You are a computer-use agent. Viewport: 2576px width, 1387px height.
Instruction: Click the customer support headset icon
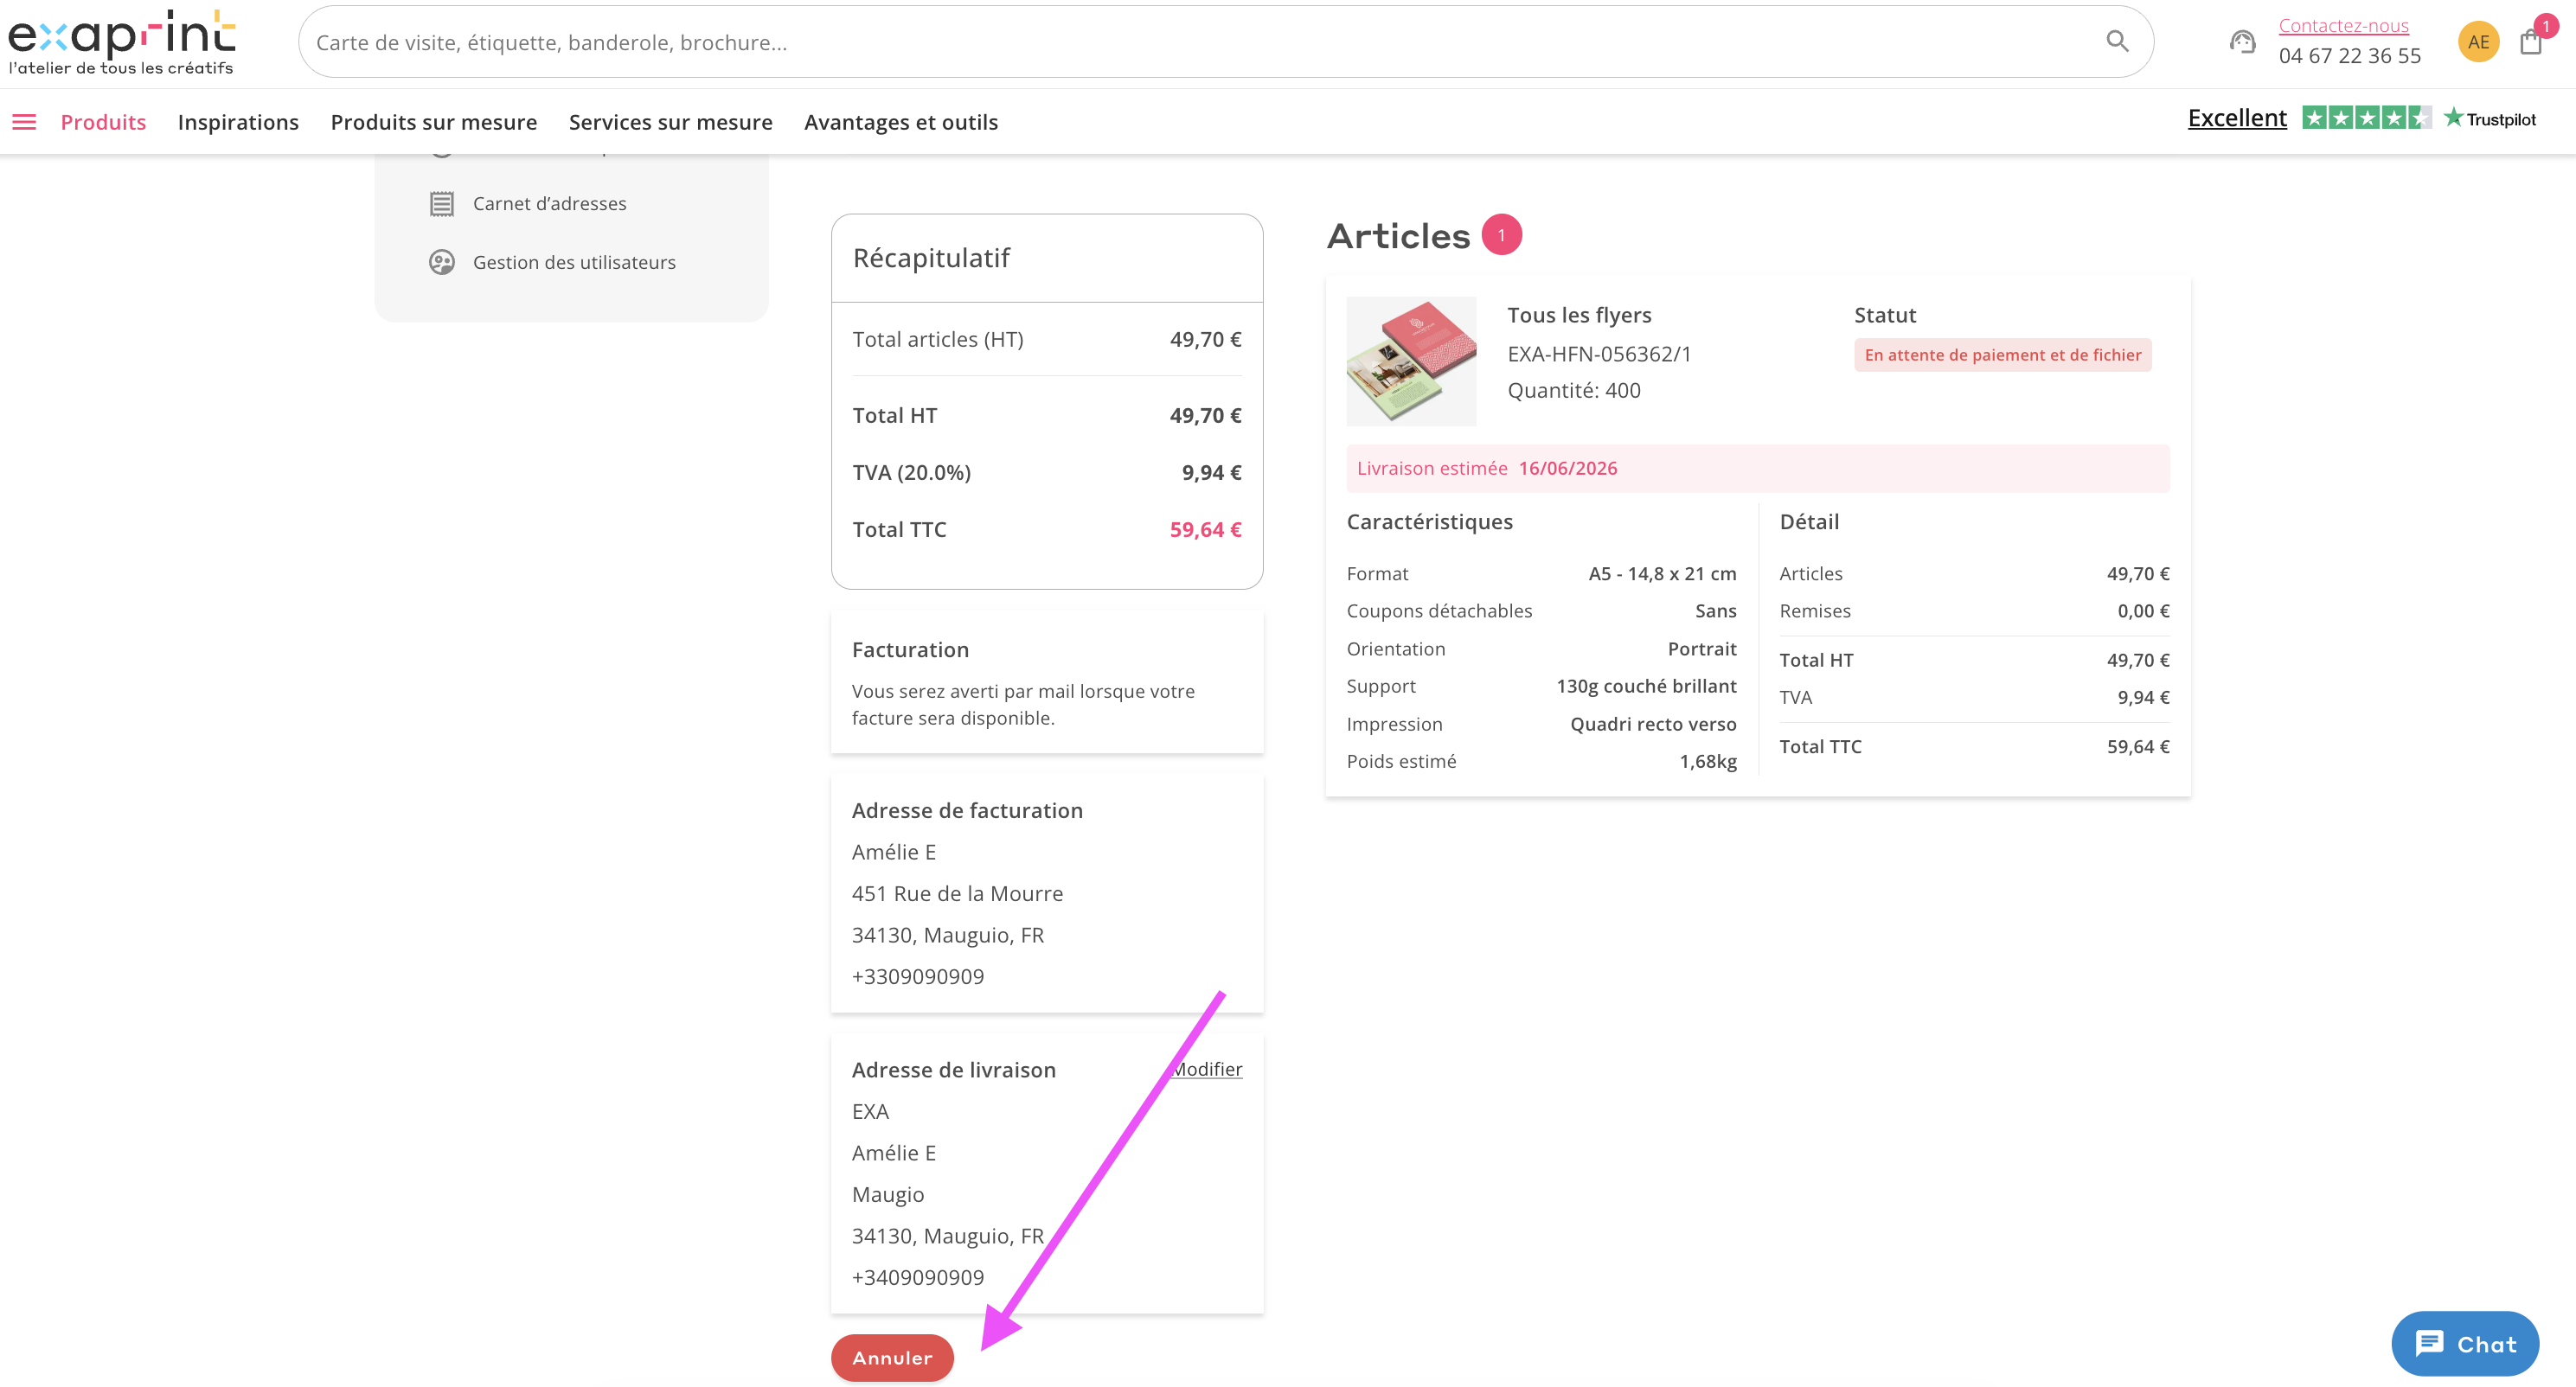click(x=2243, y=42)
